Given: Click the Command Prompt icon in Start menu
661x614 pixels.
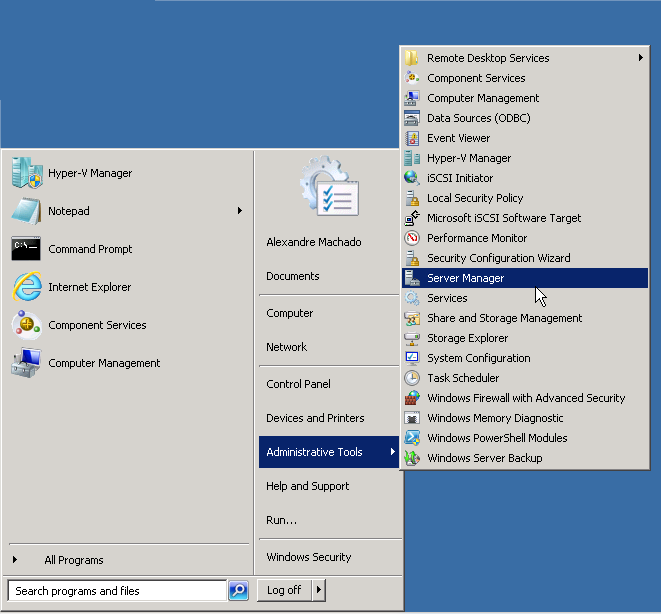Looking at the screenshot, I should point(26,249).
